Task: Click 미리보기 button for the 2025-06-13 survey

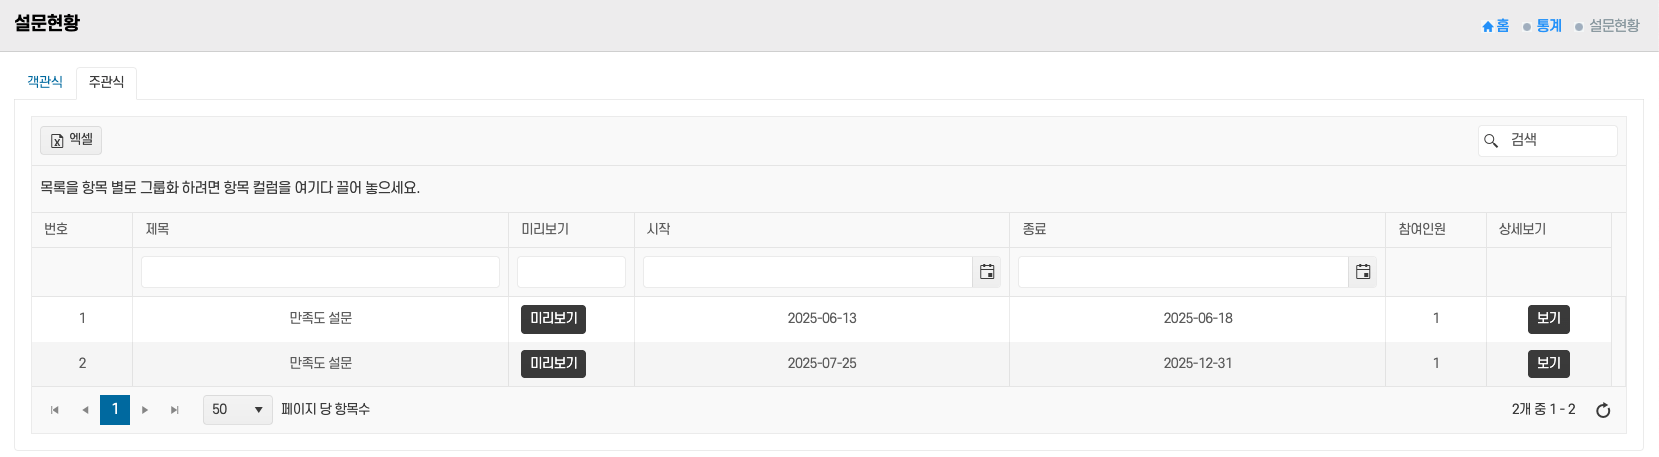Action: point(553,319)
